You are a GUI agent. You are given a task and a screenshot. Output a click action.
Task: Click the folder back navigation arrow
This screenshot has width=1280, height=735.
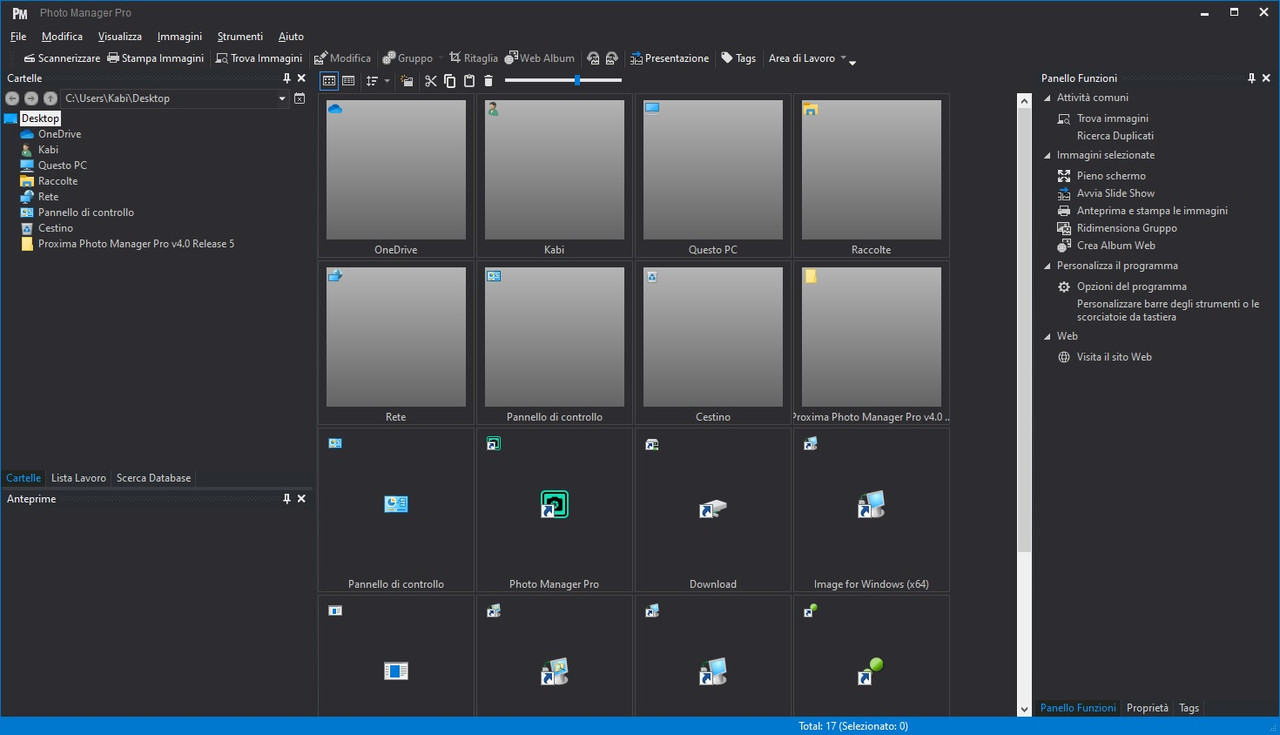click(12, 98)
